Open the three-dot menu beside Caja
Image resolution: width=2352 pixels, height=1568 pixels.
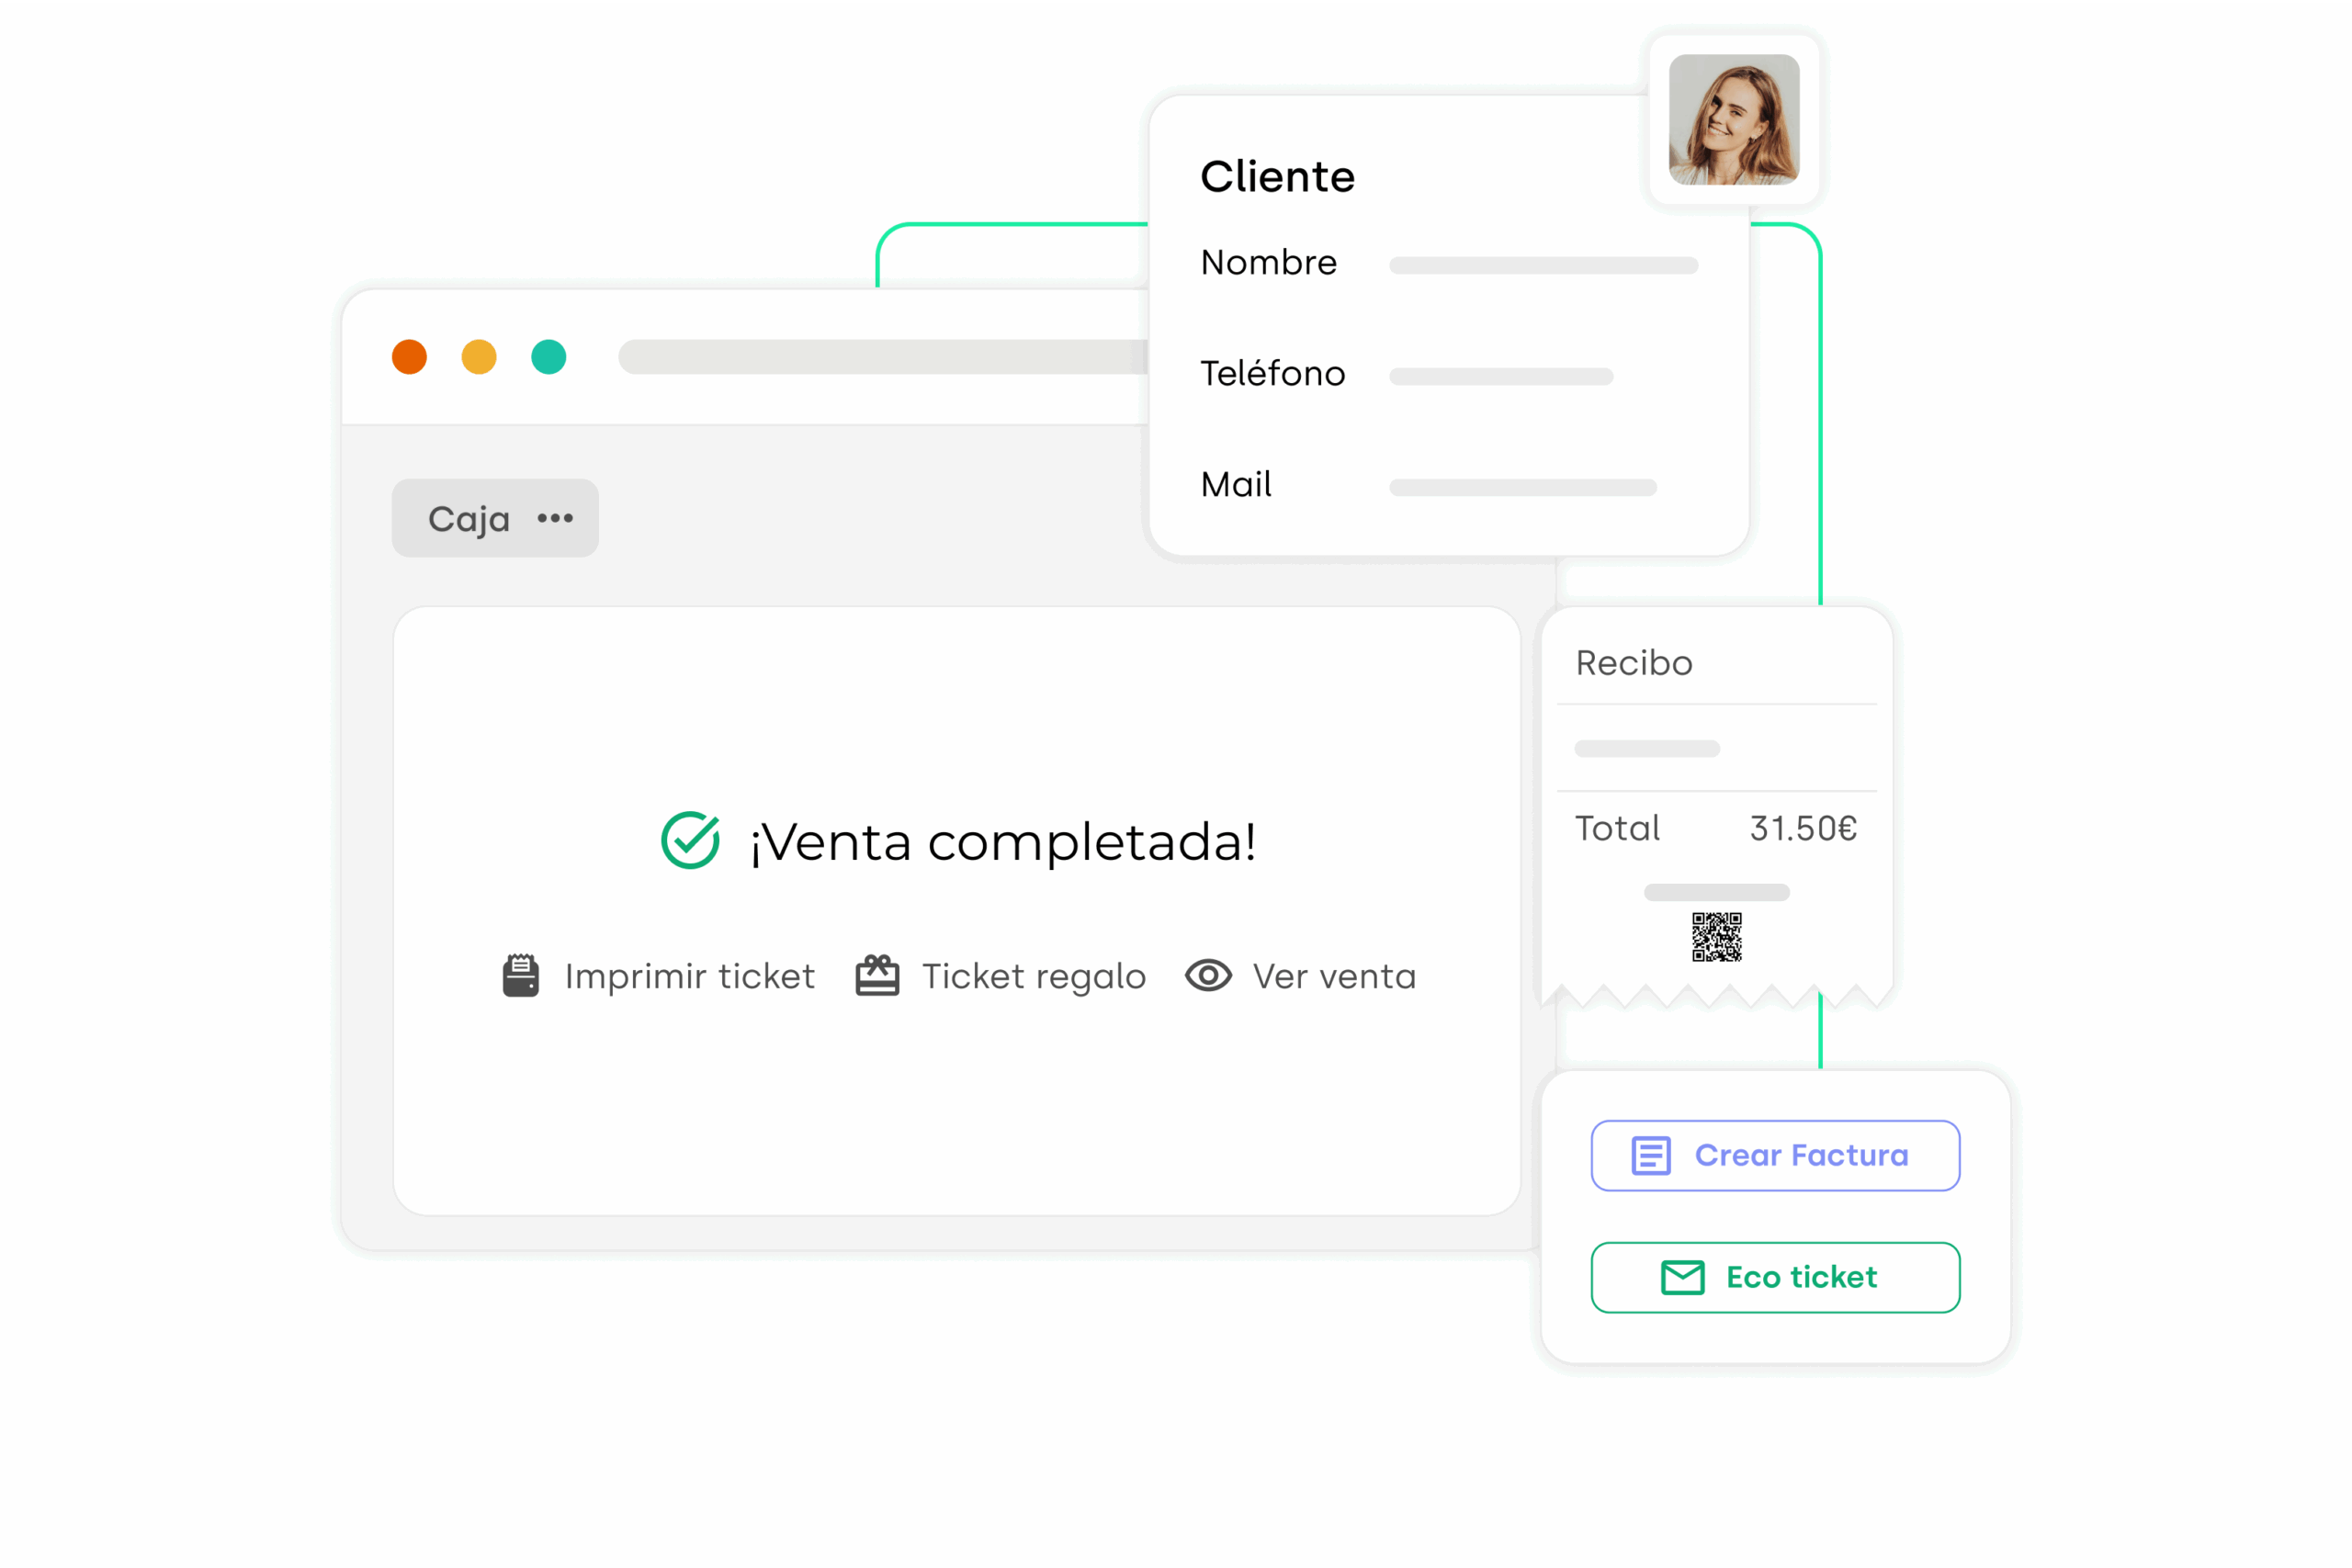point(555,518)
